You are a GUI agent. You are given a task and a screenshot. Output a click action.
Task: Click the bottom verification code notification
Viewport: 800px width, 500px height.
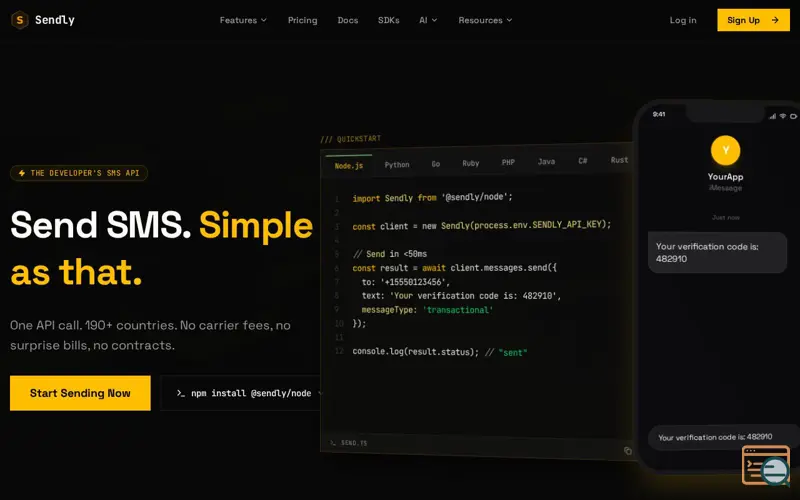pos(722,437)
